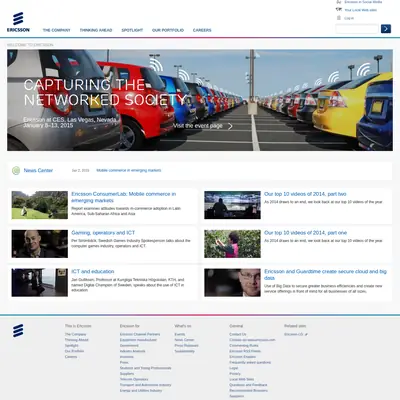Open the ticker headline Mobile commerce in emerging markets
This screenshot has width=400, height=400.
[129, 170]
